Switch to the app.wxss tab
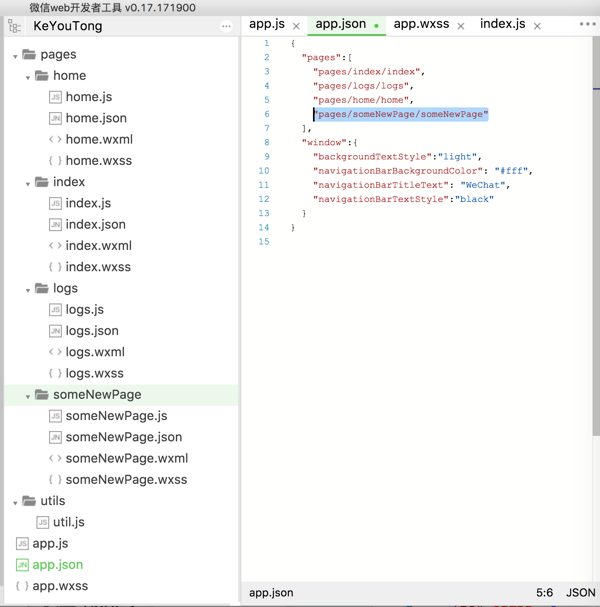 pyautogui.click(x=421, y=24)
